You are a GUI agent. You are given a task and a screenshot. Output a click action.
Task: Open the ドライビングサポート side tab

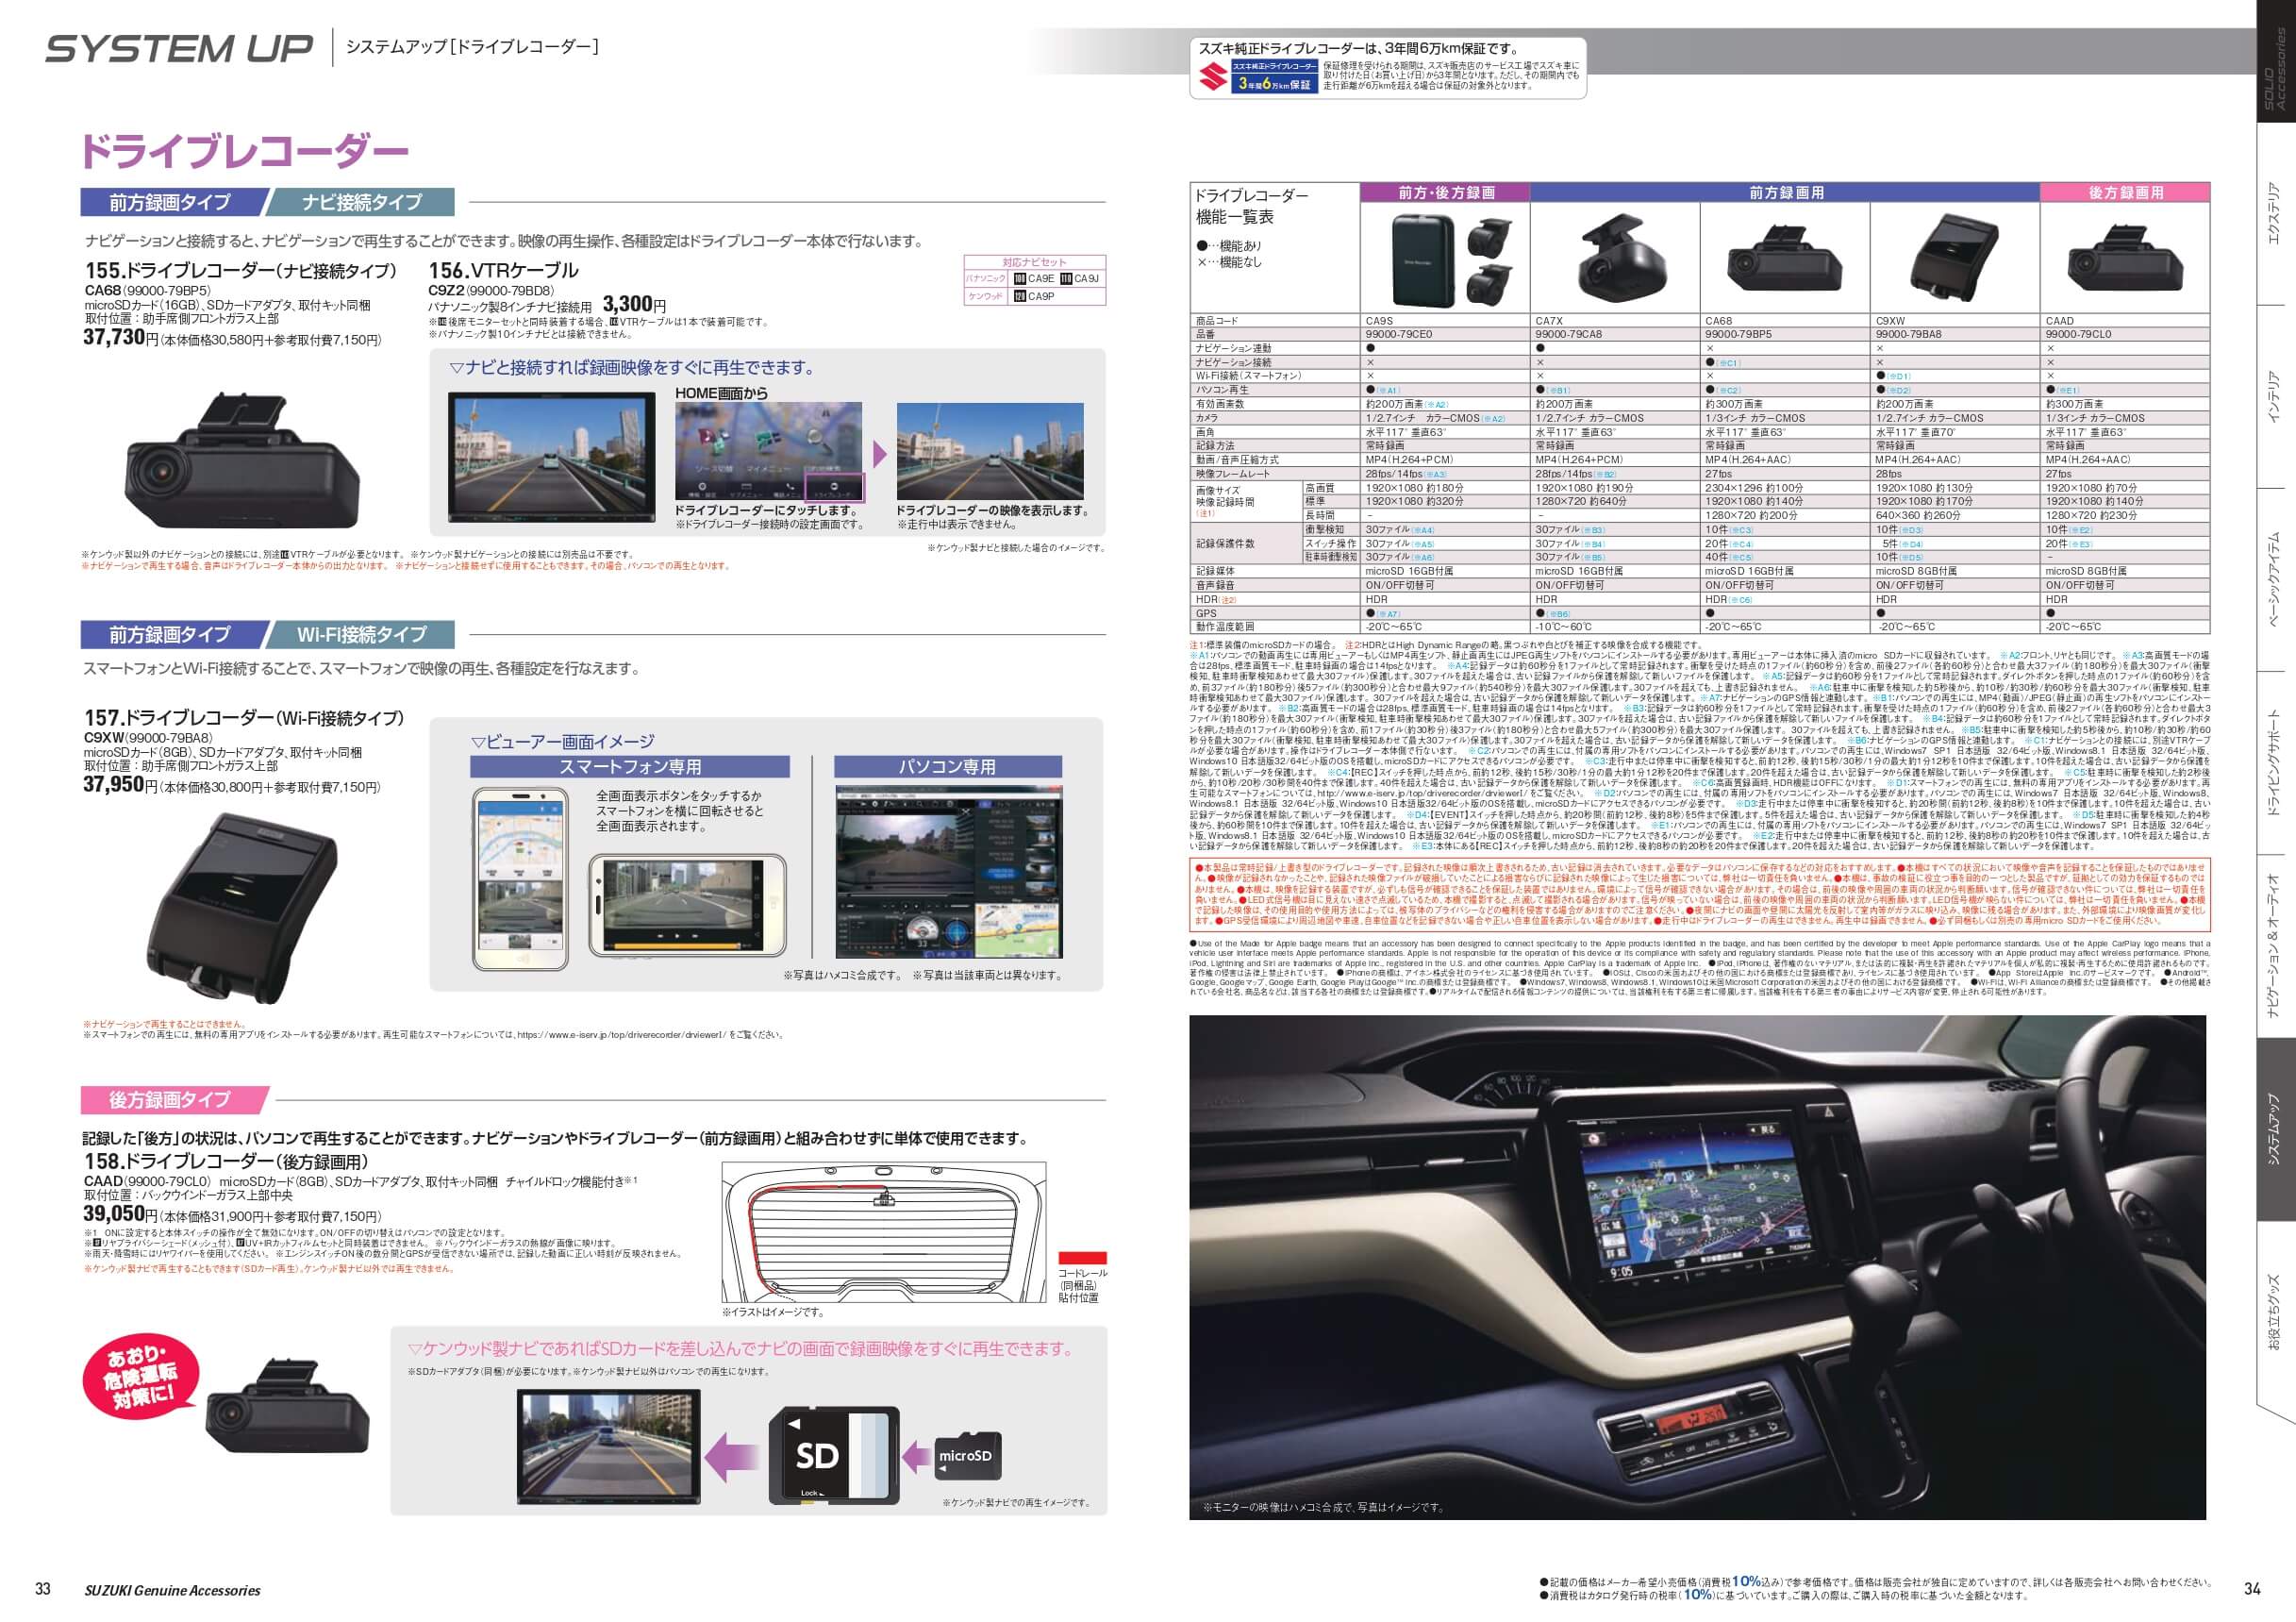click(x=2275, y=764)
